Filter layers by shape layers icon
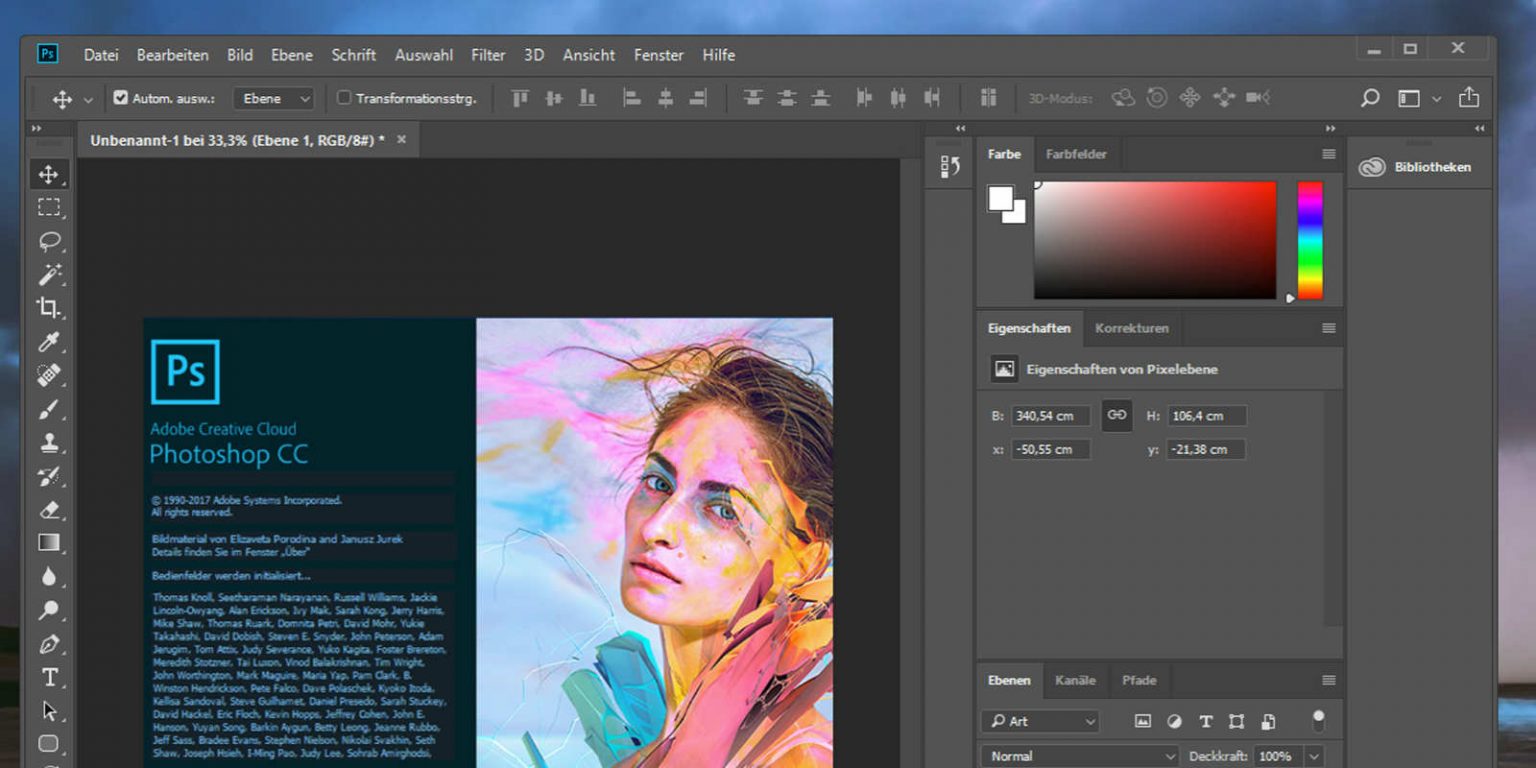 coord(1236,721)
